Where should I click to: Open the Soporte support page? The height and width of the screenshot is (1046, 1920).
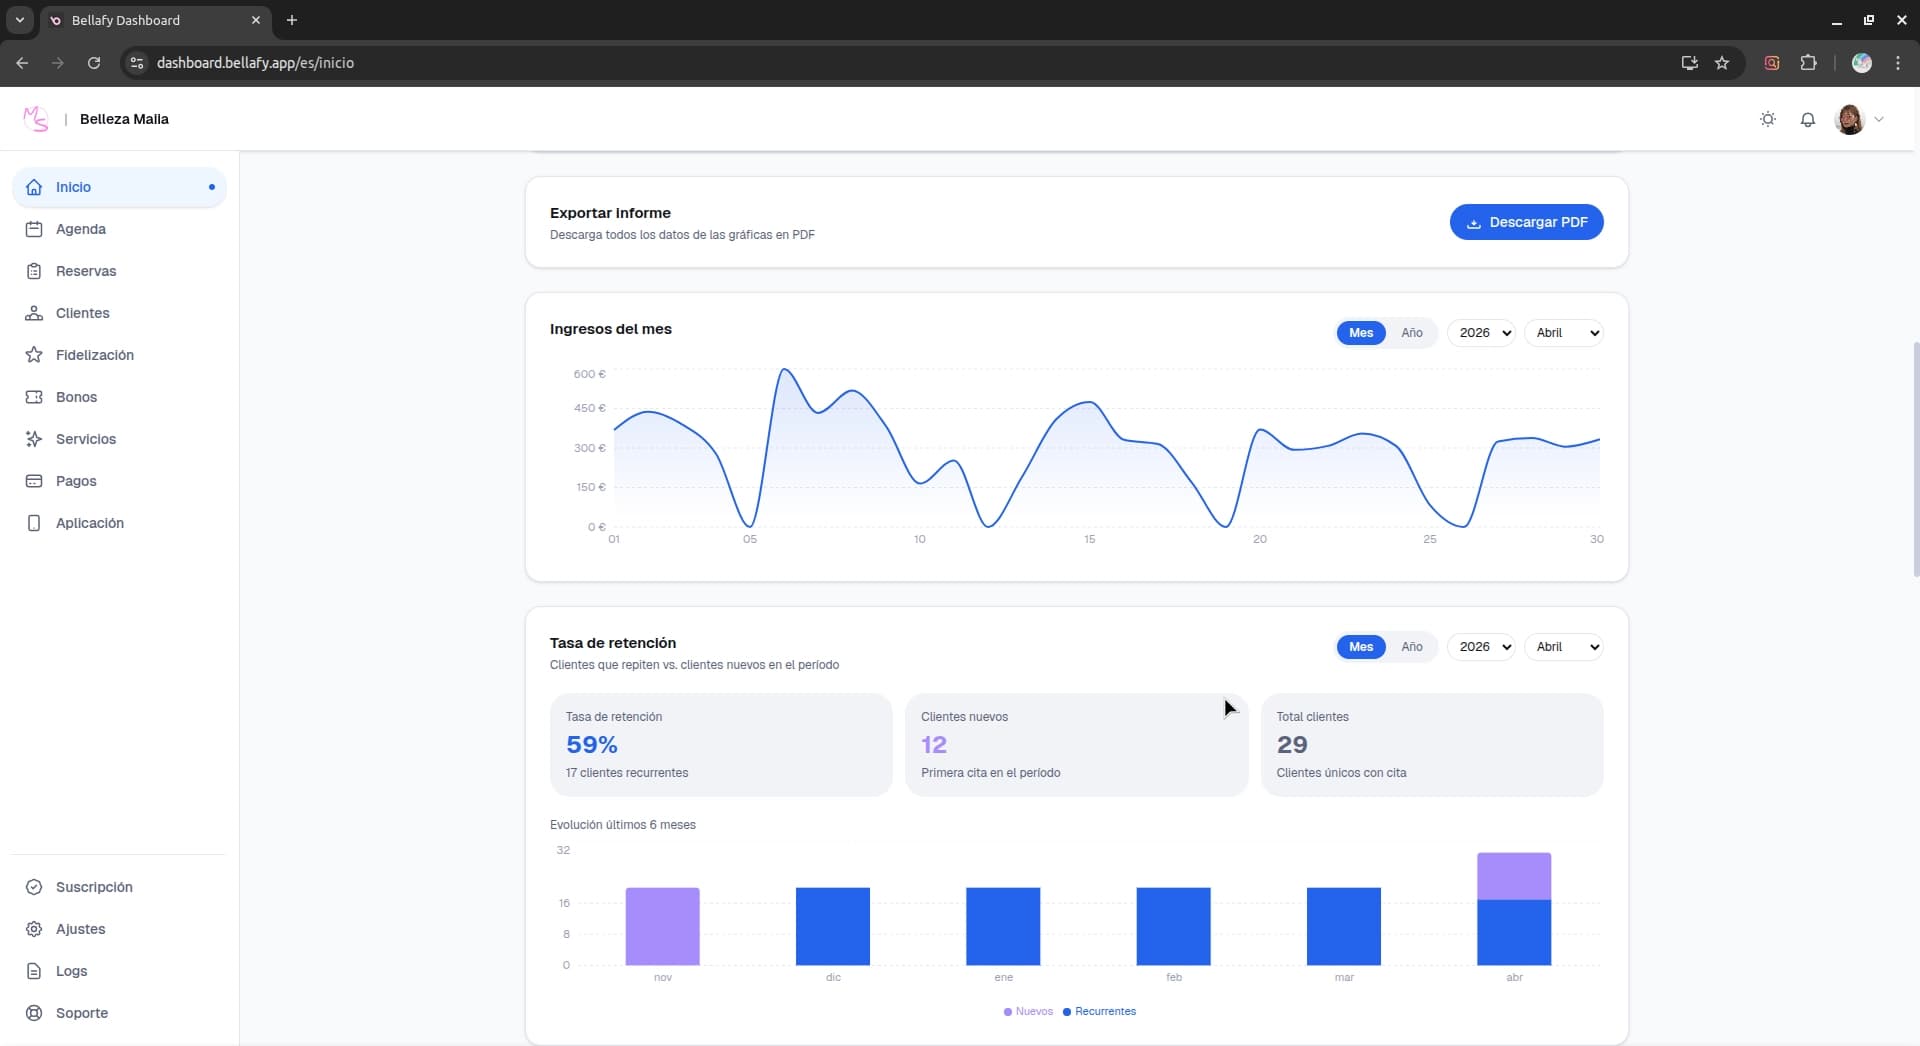[81, 1012]
